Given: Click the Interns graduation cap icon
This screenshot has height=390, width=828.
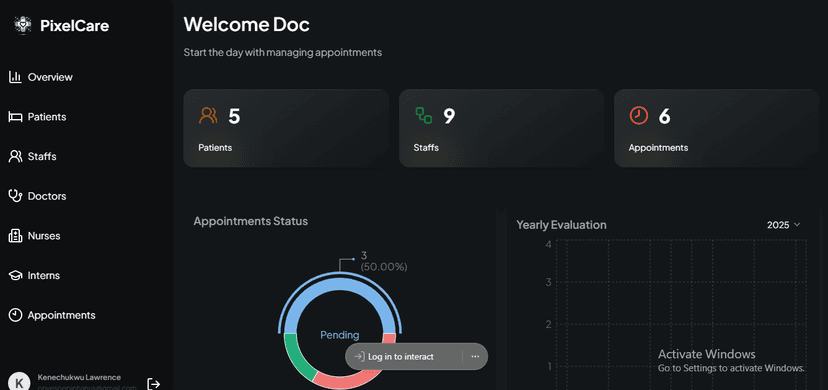Looking at the screenshot, I should coord(15,275).
